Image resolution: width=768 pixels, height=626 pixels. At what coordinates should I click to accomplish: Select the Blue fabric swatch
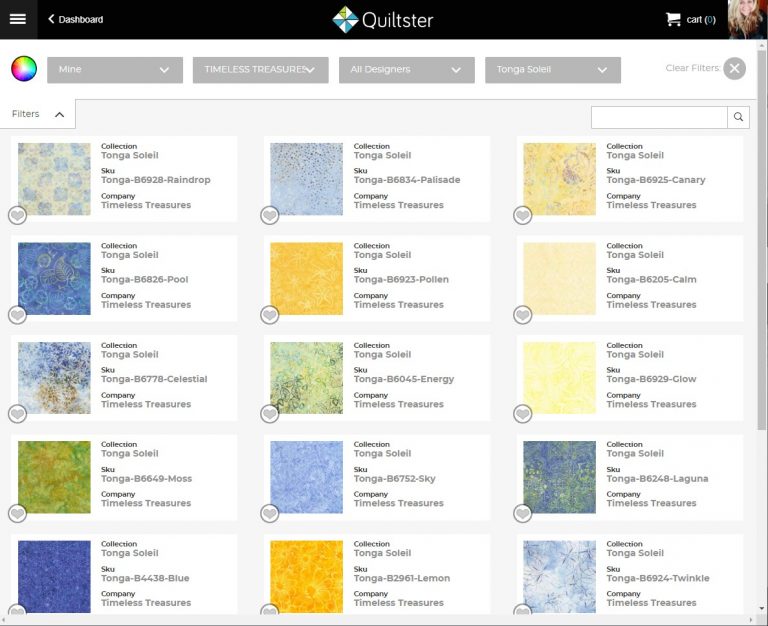54,577
